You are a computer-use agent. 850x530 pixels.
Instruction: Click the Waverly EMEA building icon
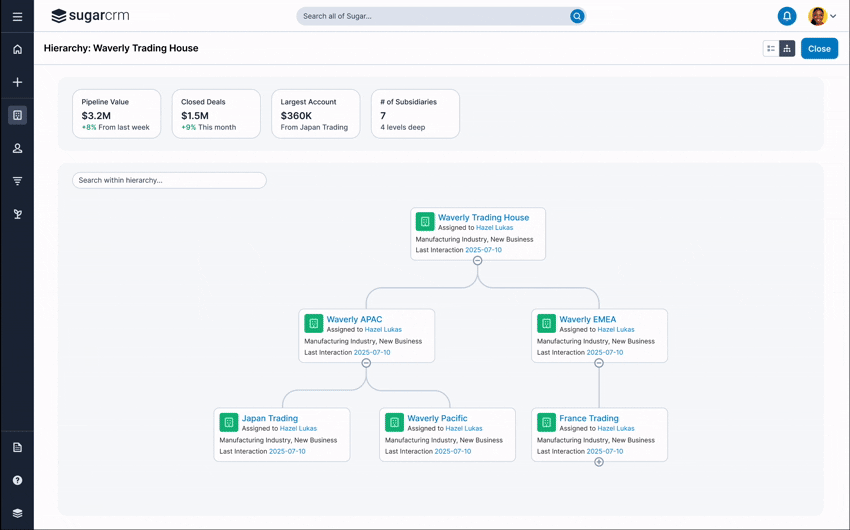[546, 324]
